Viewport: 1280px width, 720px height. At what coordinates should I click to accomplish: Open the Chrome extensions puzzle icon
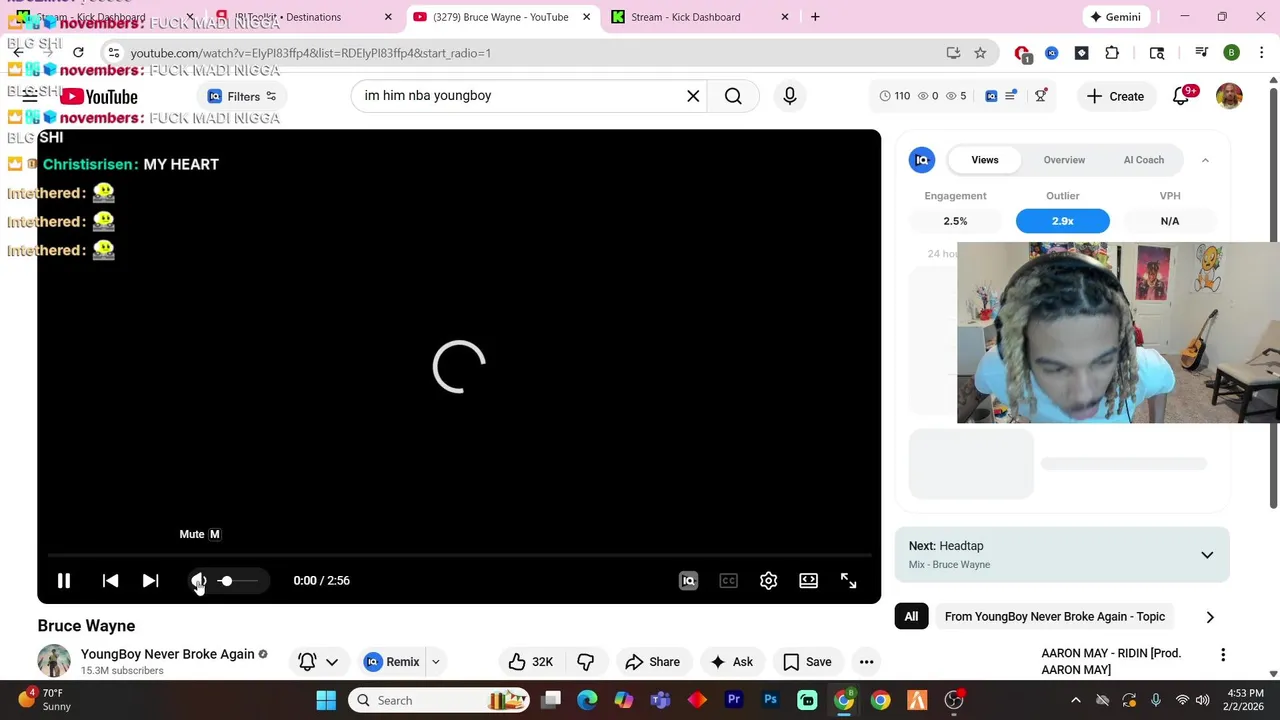1112,53
